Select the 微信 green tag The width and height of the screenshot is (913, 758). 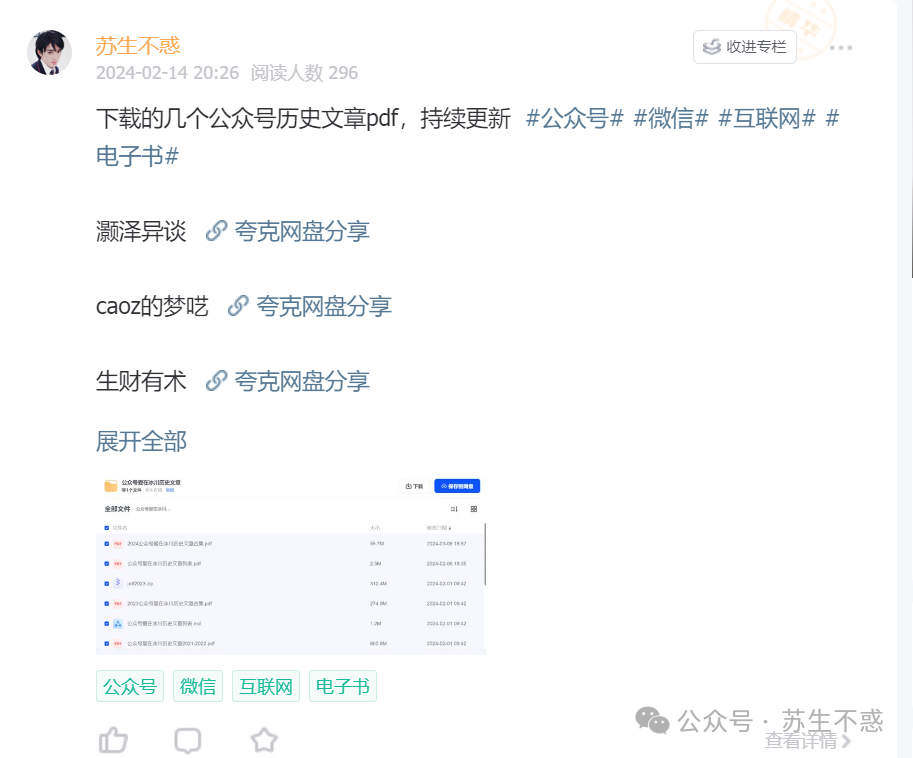(x=198, y=686)
